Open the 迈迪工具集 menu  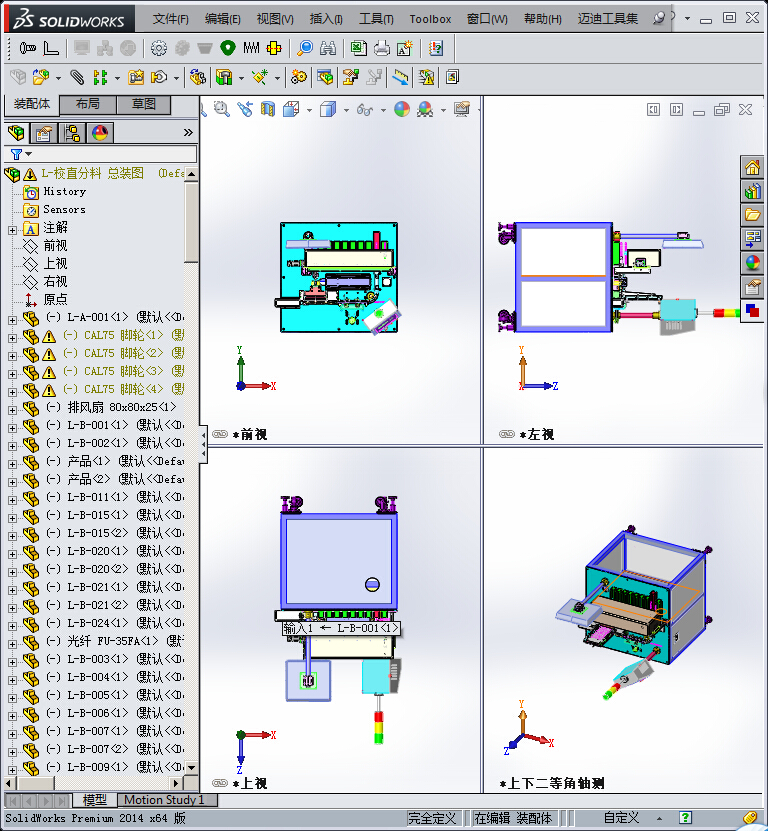[x=607, y=19]
